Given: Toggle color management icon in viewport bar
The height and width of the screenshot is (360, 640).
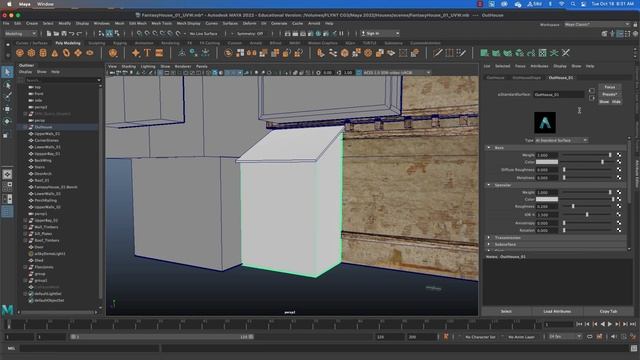Looking at the screenshot, I should coord(358,73).
